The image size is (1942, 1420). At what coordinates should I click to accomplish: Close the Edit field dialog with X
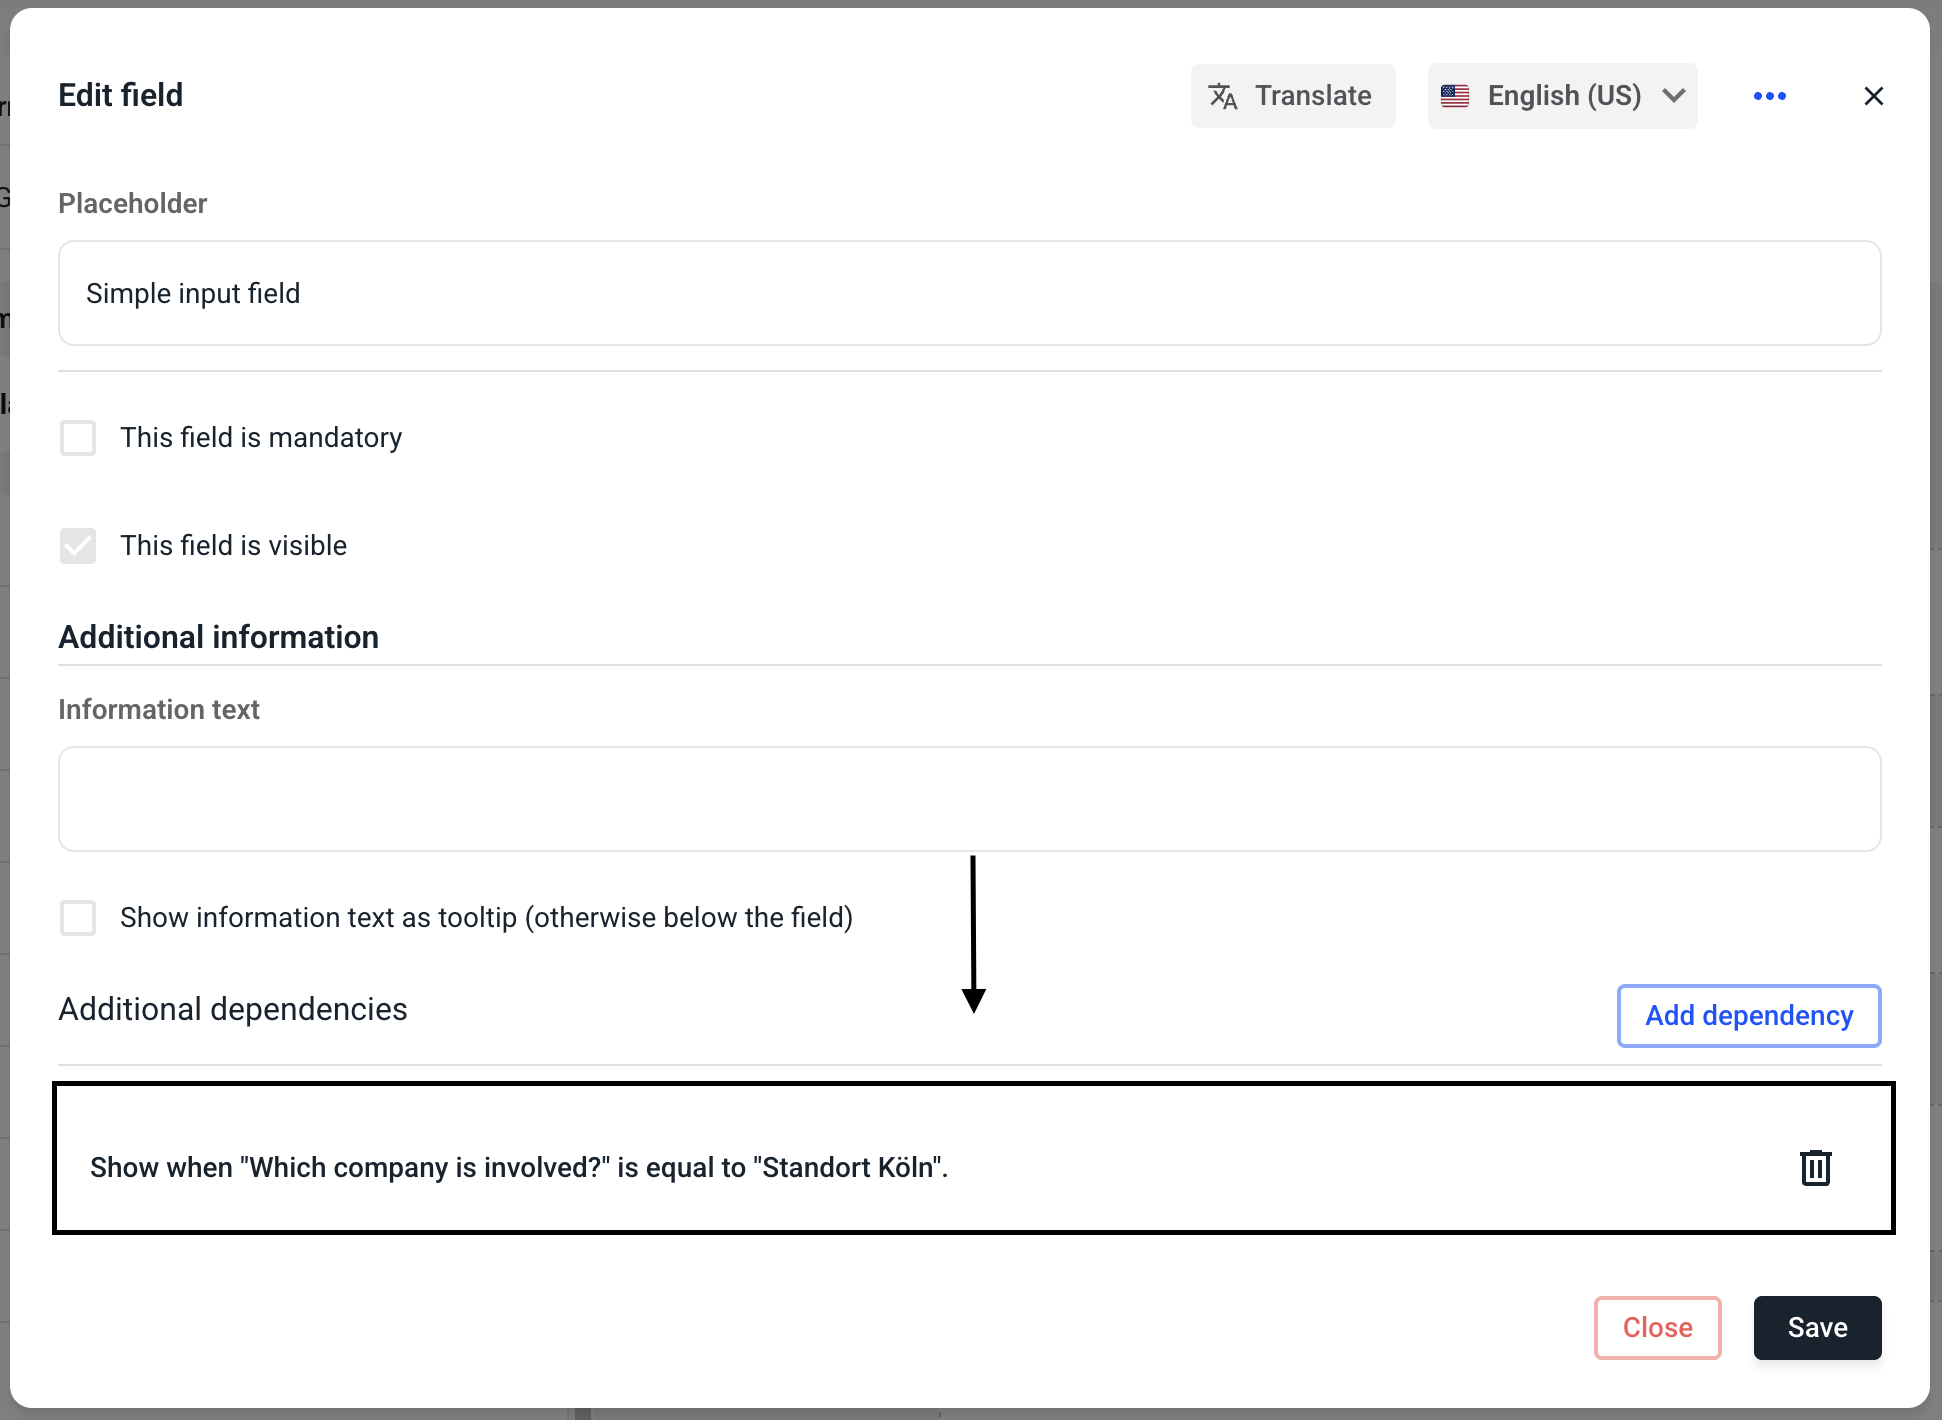pos(1873,96)
